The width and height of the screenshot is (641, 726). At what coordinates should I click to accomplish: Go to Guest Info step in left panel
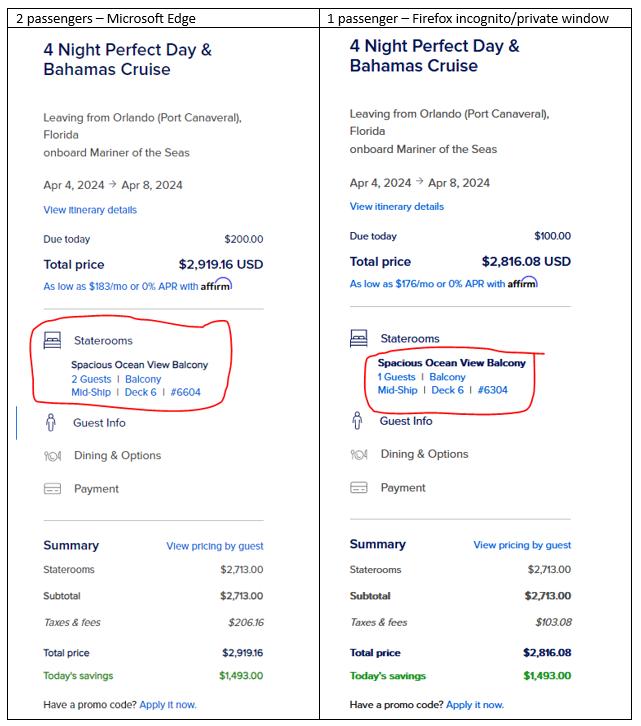point(99,423)
